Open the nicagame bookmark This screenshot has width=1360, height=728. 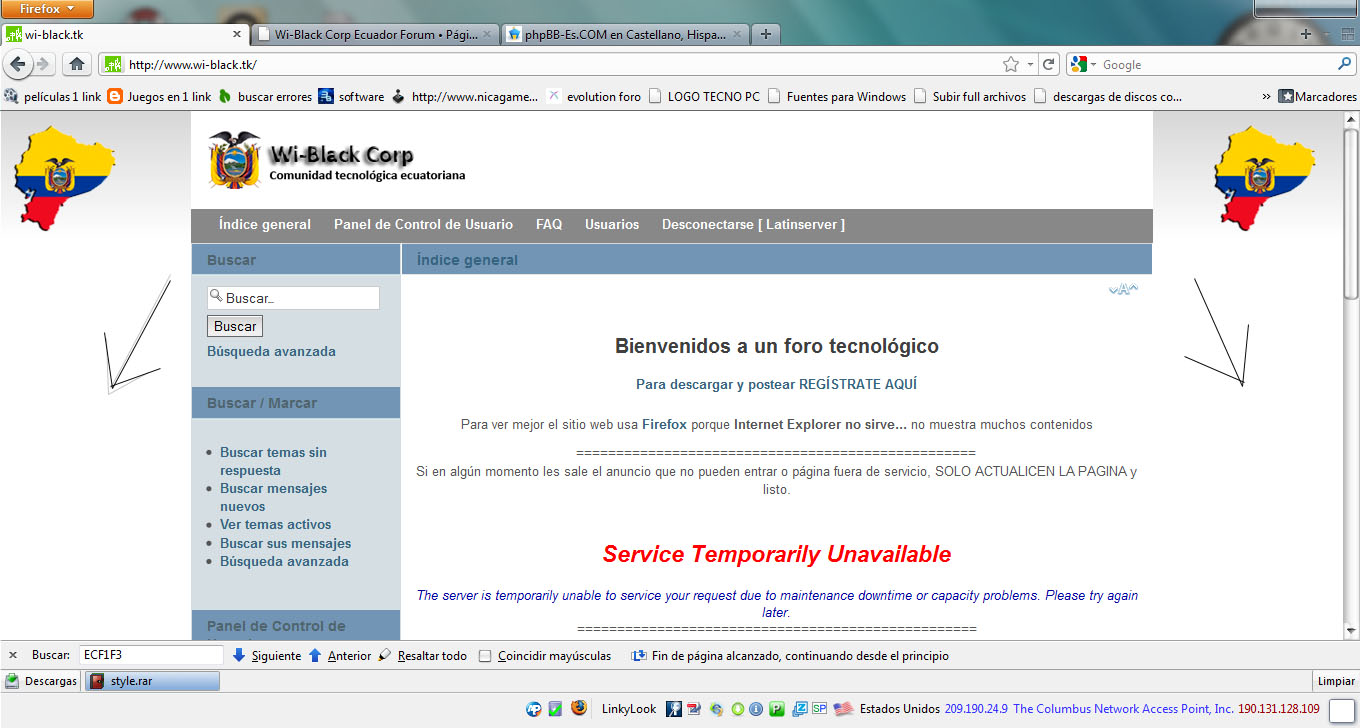(x=465, y=97)
